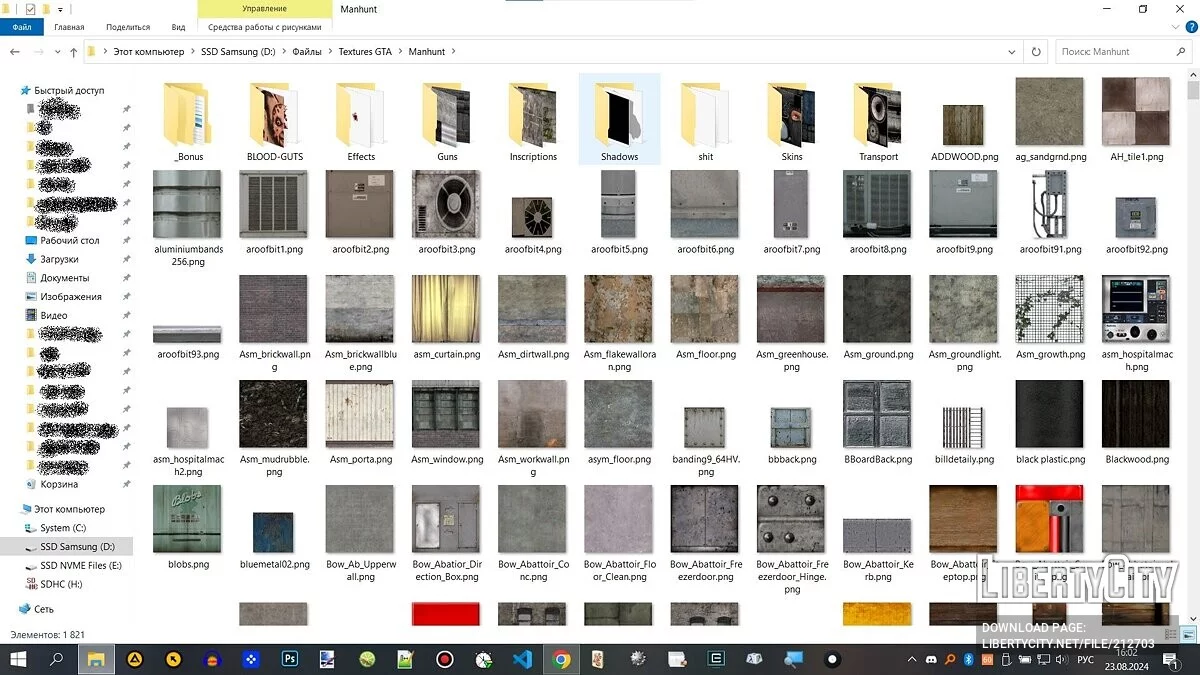Viewport: 1200px width, 675px height.
Task: Open the Файл menu tab
Action: [x=22, y=27]
